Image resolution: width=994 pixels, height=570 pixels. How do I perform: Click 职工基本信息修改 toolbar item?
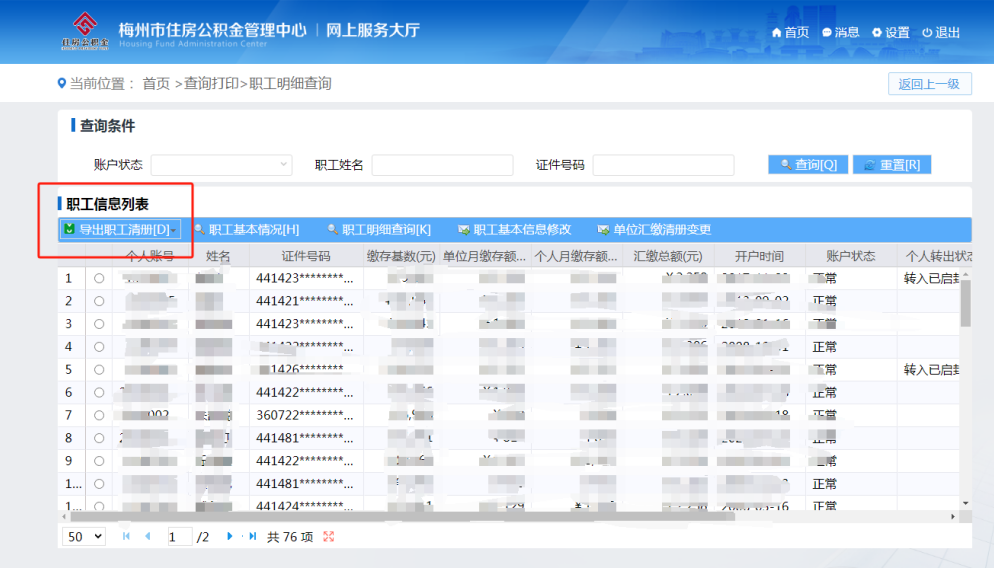(515, 230)
